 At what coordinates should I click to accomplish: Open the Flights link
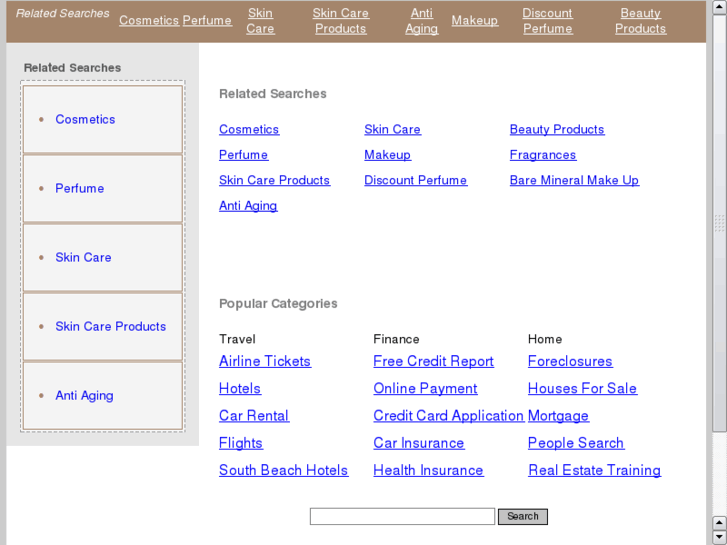241,443
